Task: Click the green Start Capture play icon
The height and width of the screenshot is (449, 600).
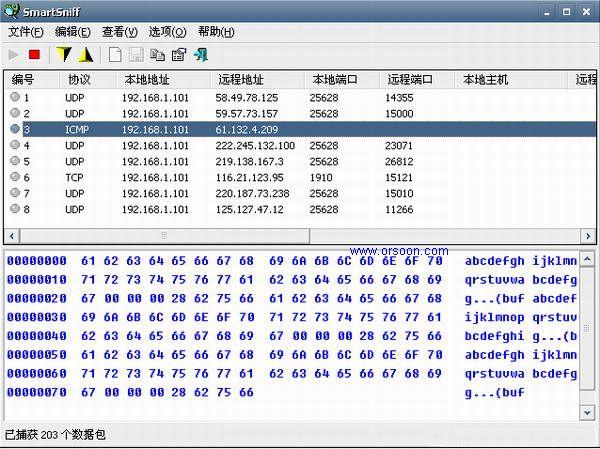Action: coord(13,55)
